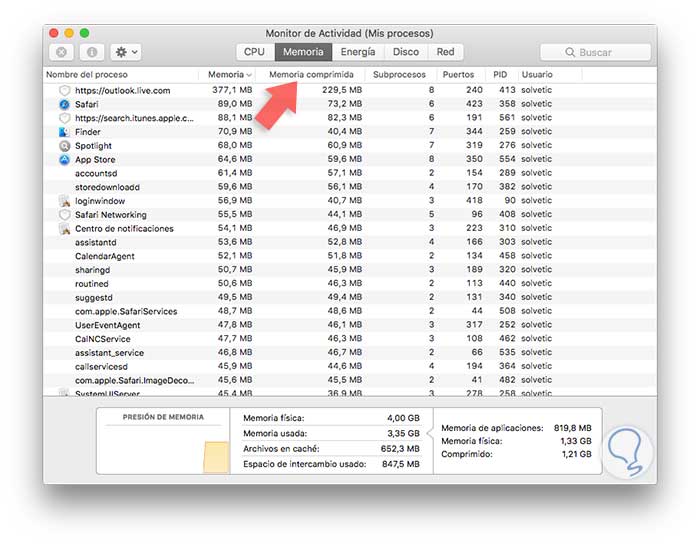This screenshot has height=546, width=700.
Task: Select the Memoria tab
Action: click(x=303, y=52)
